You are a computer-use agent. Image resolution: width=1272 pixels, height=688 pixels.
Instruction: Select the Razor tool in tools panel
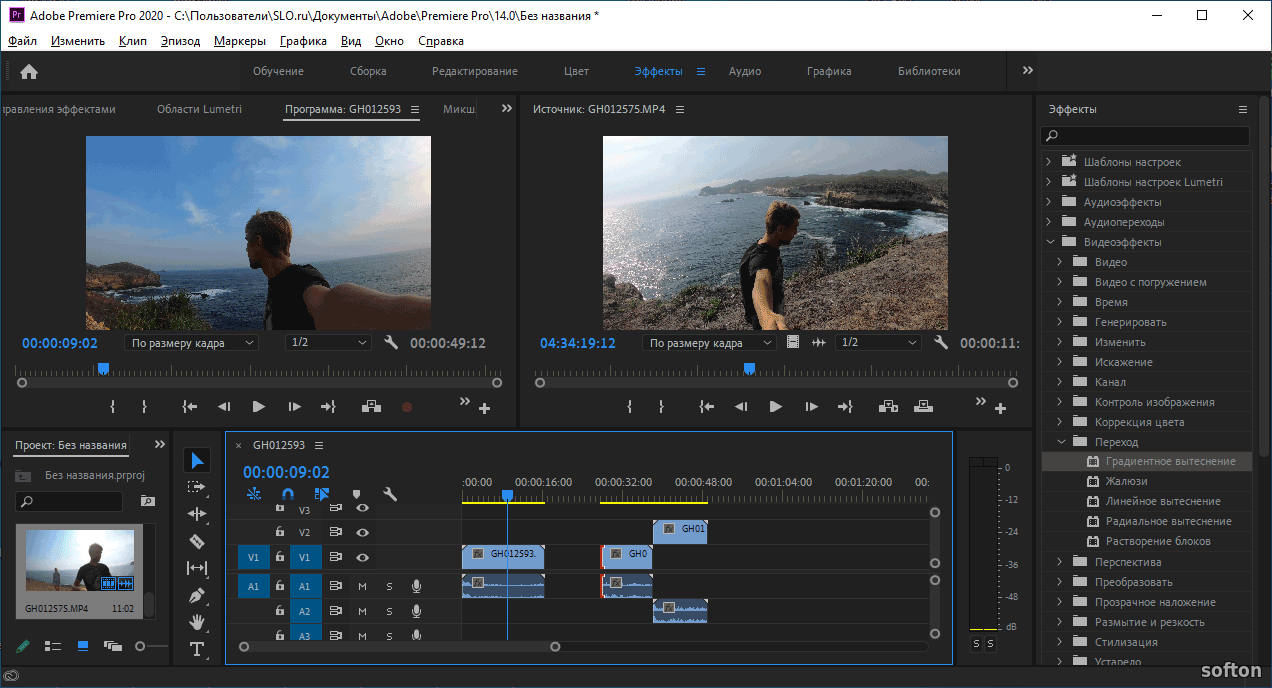point(197,541)
